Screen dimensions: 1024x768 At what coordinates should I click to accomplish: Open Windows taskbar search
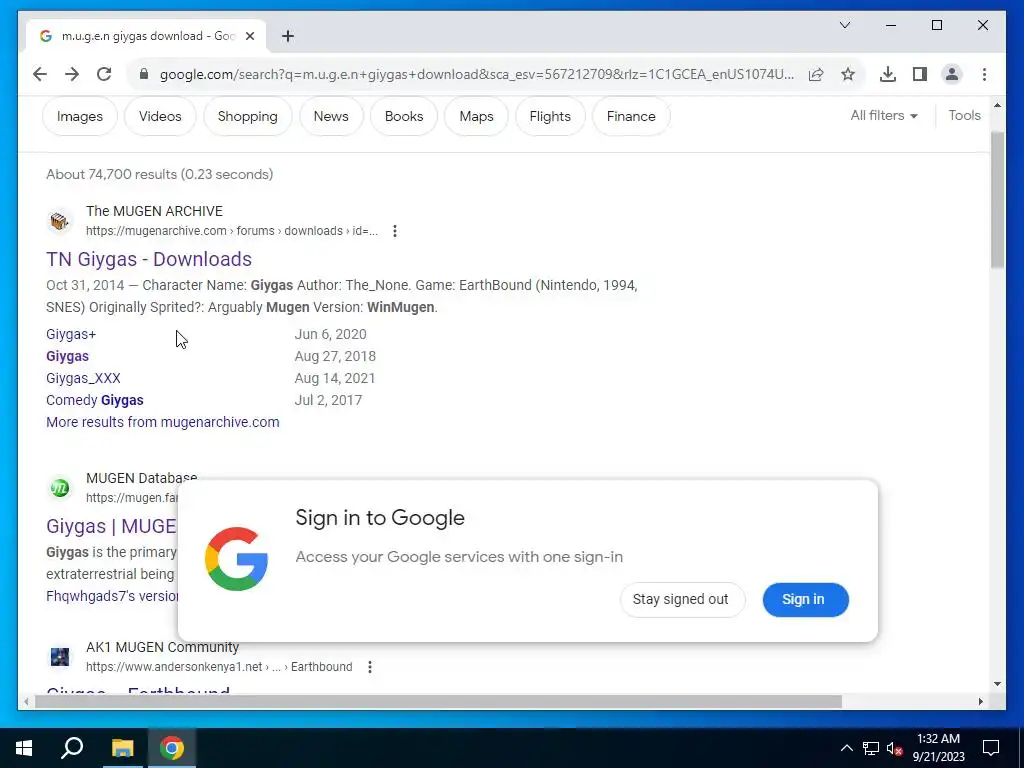(72, 748)
